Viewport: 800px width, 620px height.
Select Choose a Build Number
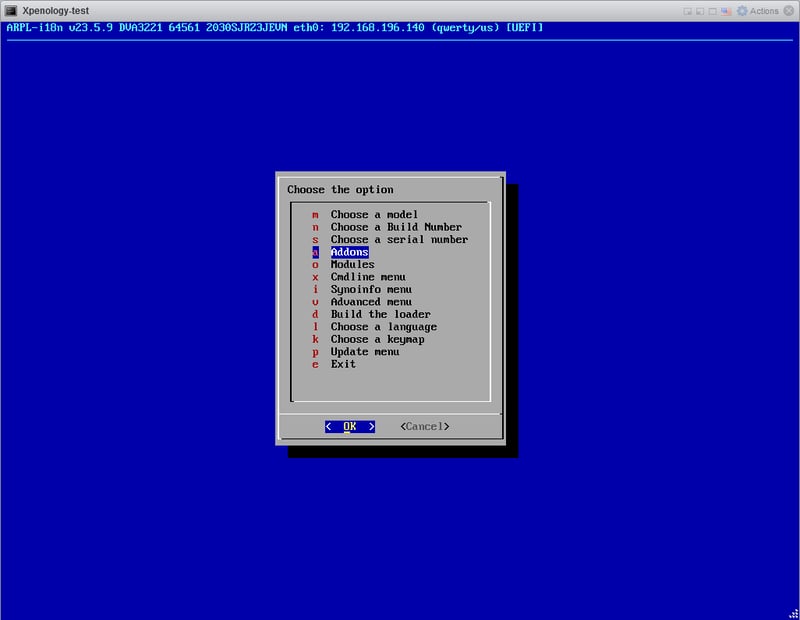pyautogui.click(x=396, y=227)
